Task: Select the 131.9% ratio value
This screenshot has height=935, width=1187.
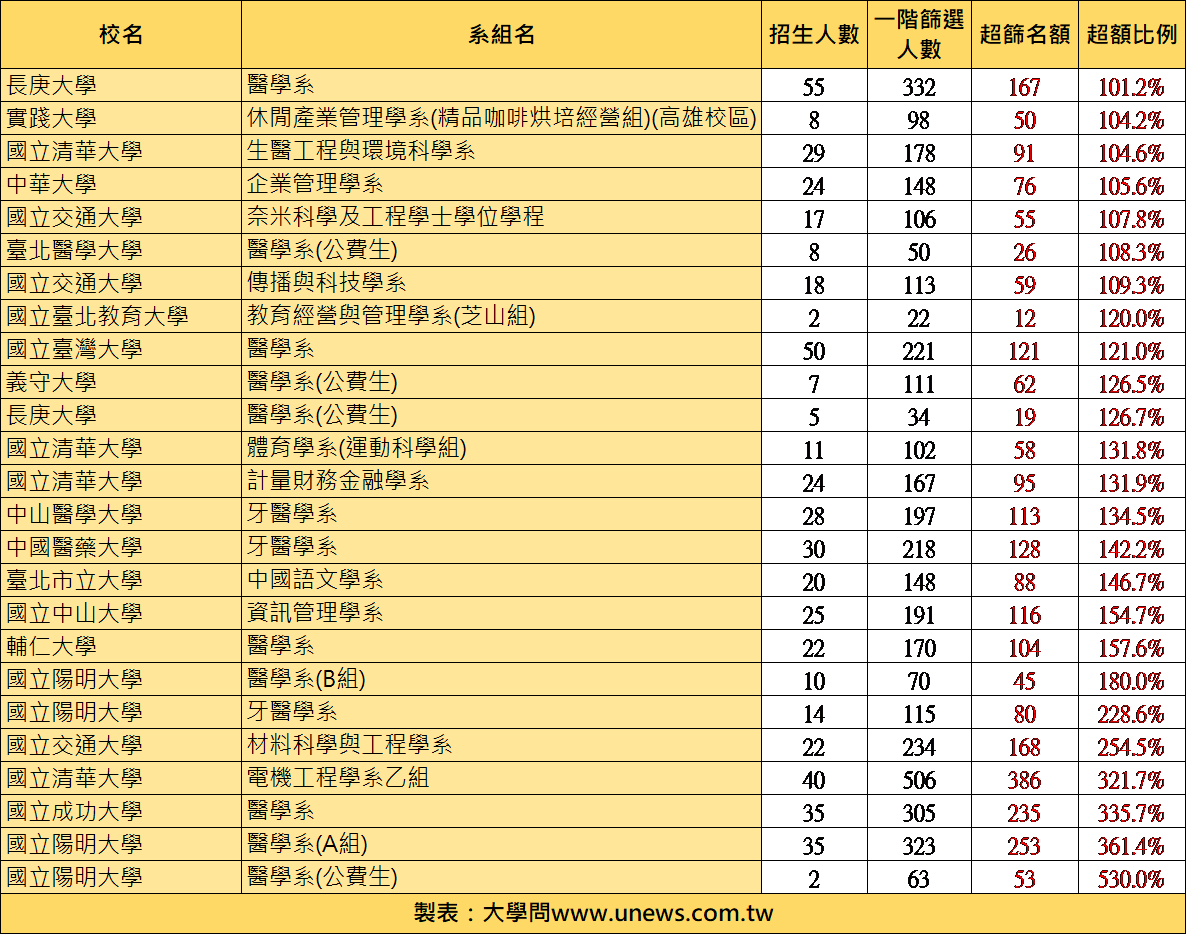Action: [1132, 484]
